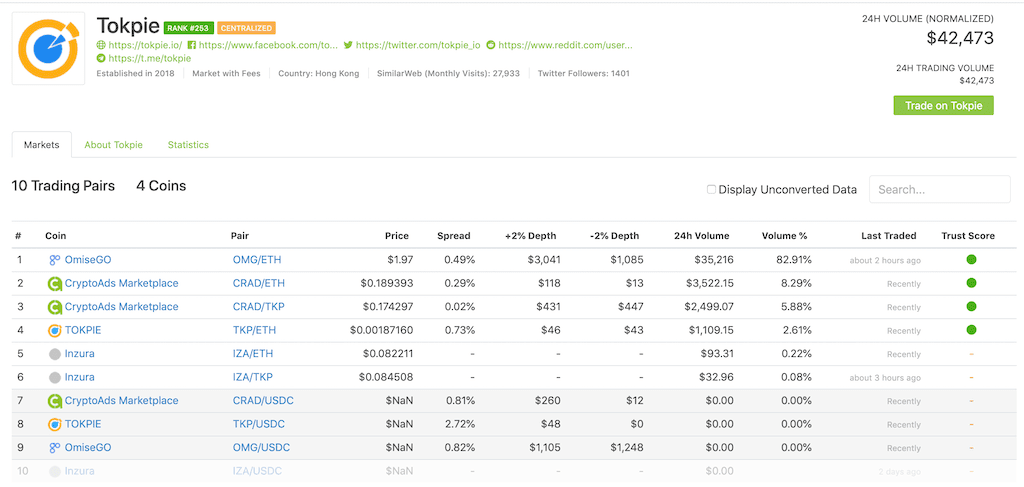The height and width of the screenshot is (487, 1024).
Task: Open the t.me/tokpie Telegram link
Action: coord(150,58)
